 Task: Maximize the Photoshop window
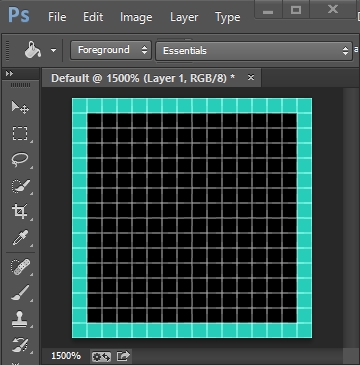click(x=296, y=9)
